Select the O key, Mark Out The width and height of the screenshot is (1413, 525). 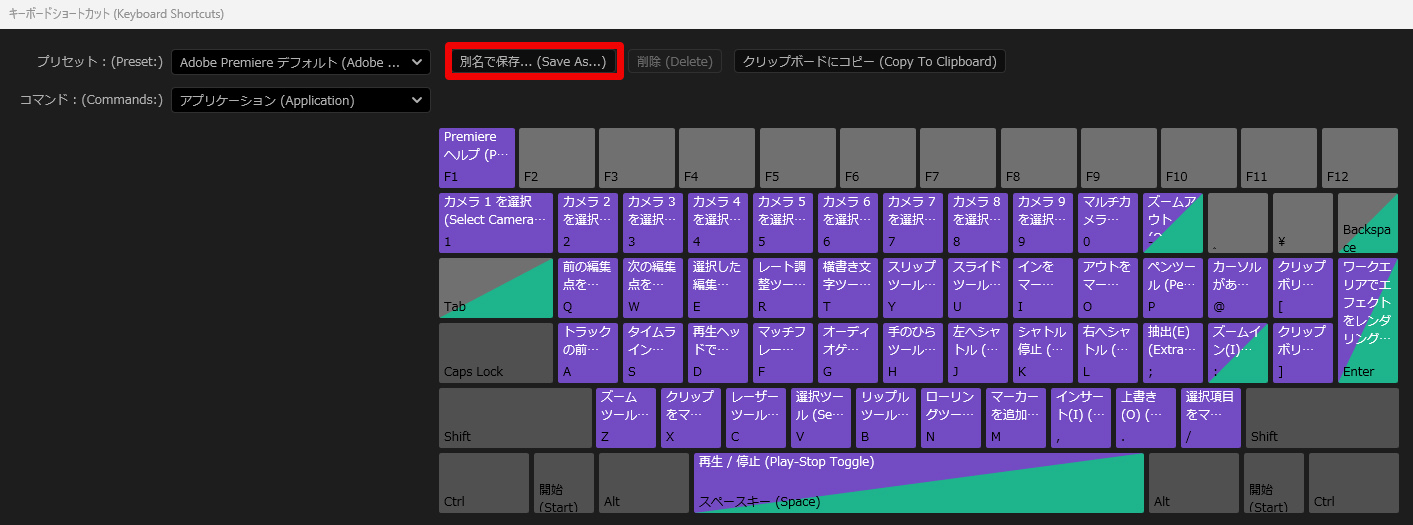[x=1108, y=288]
